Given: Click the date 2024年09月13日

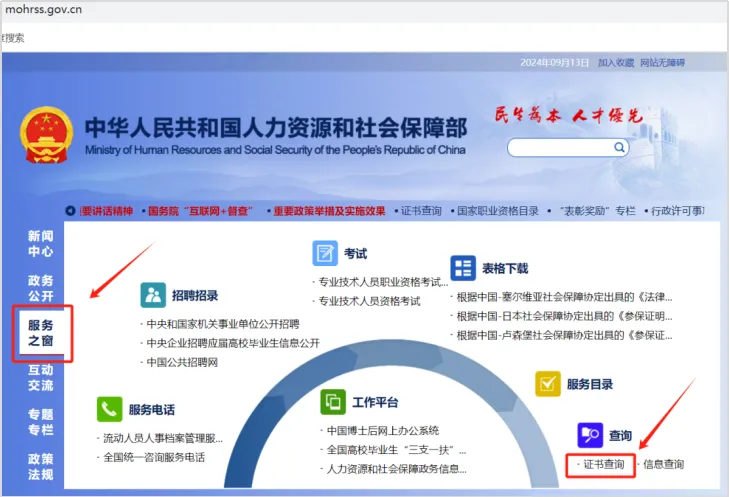Looking at the screenshot, I should (x=555, y=62).
